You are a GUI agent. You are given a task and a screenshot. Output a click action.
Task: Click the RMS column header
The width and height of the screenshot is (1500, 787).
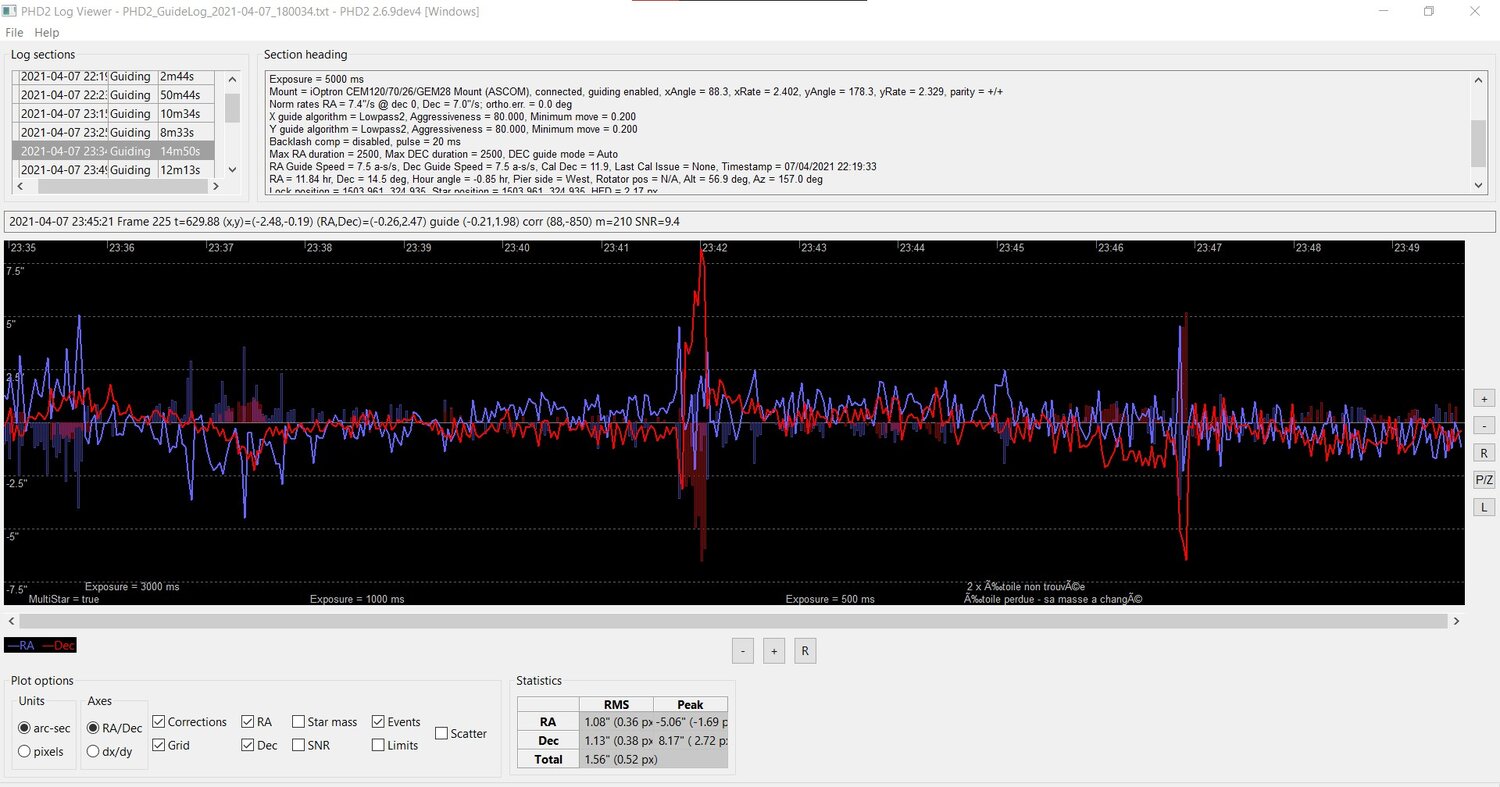click(x=615, y=704)
